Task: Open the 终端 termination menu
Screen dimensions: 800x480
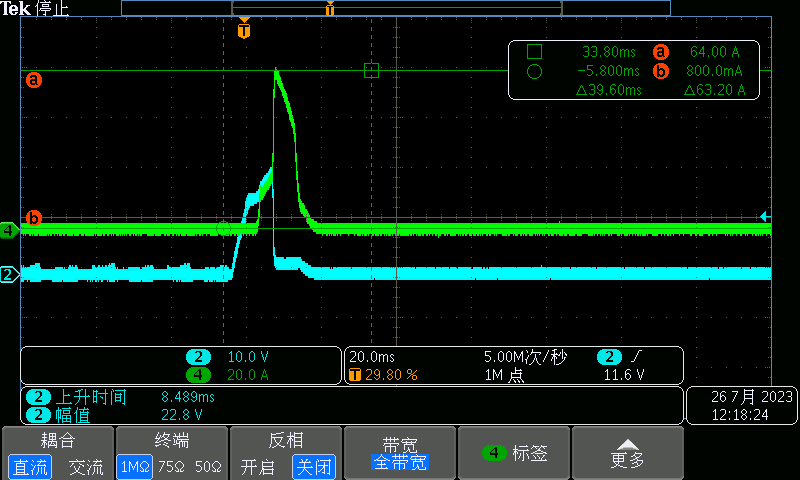Action: pos(172,441)
